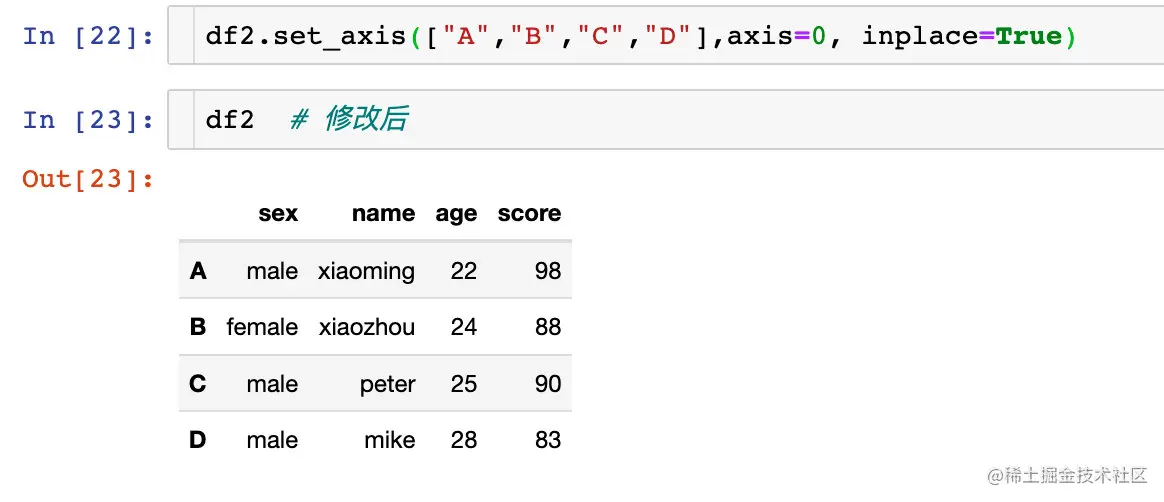Click the 'age' column header
Screen dimensions: 1164x502
456,215
